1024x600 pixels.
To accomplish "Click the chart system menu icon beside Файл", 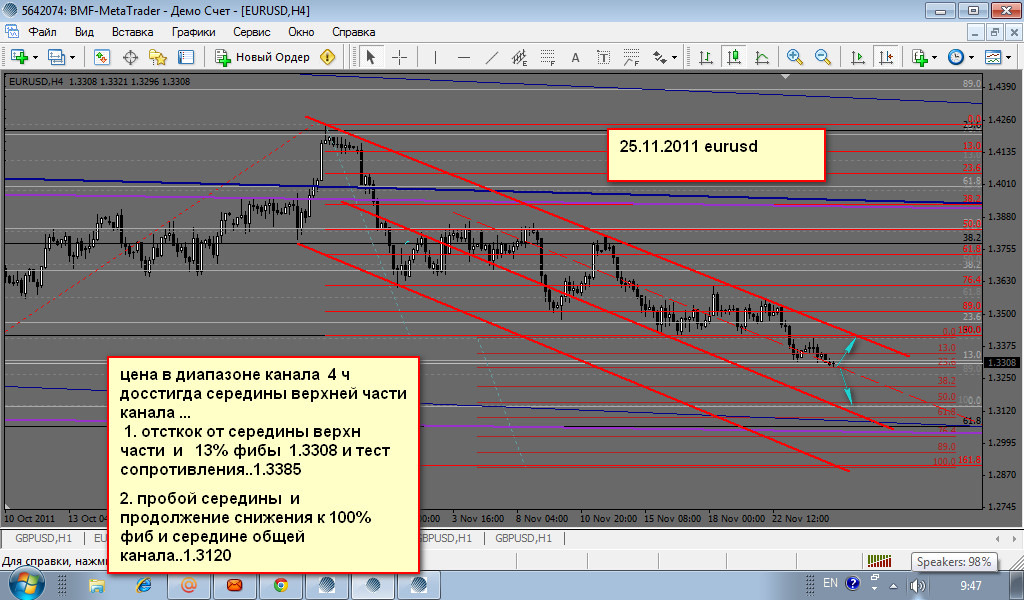I will point(12,31).
